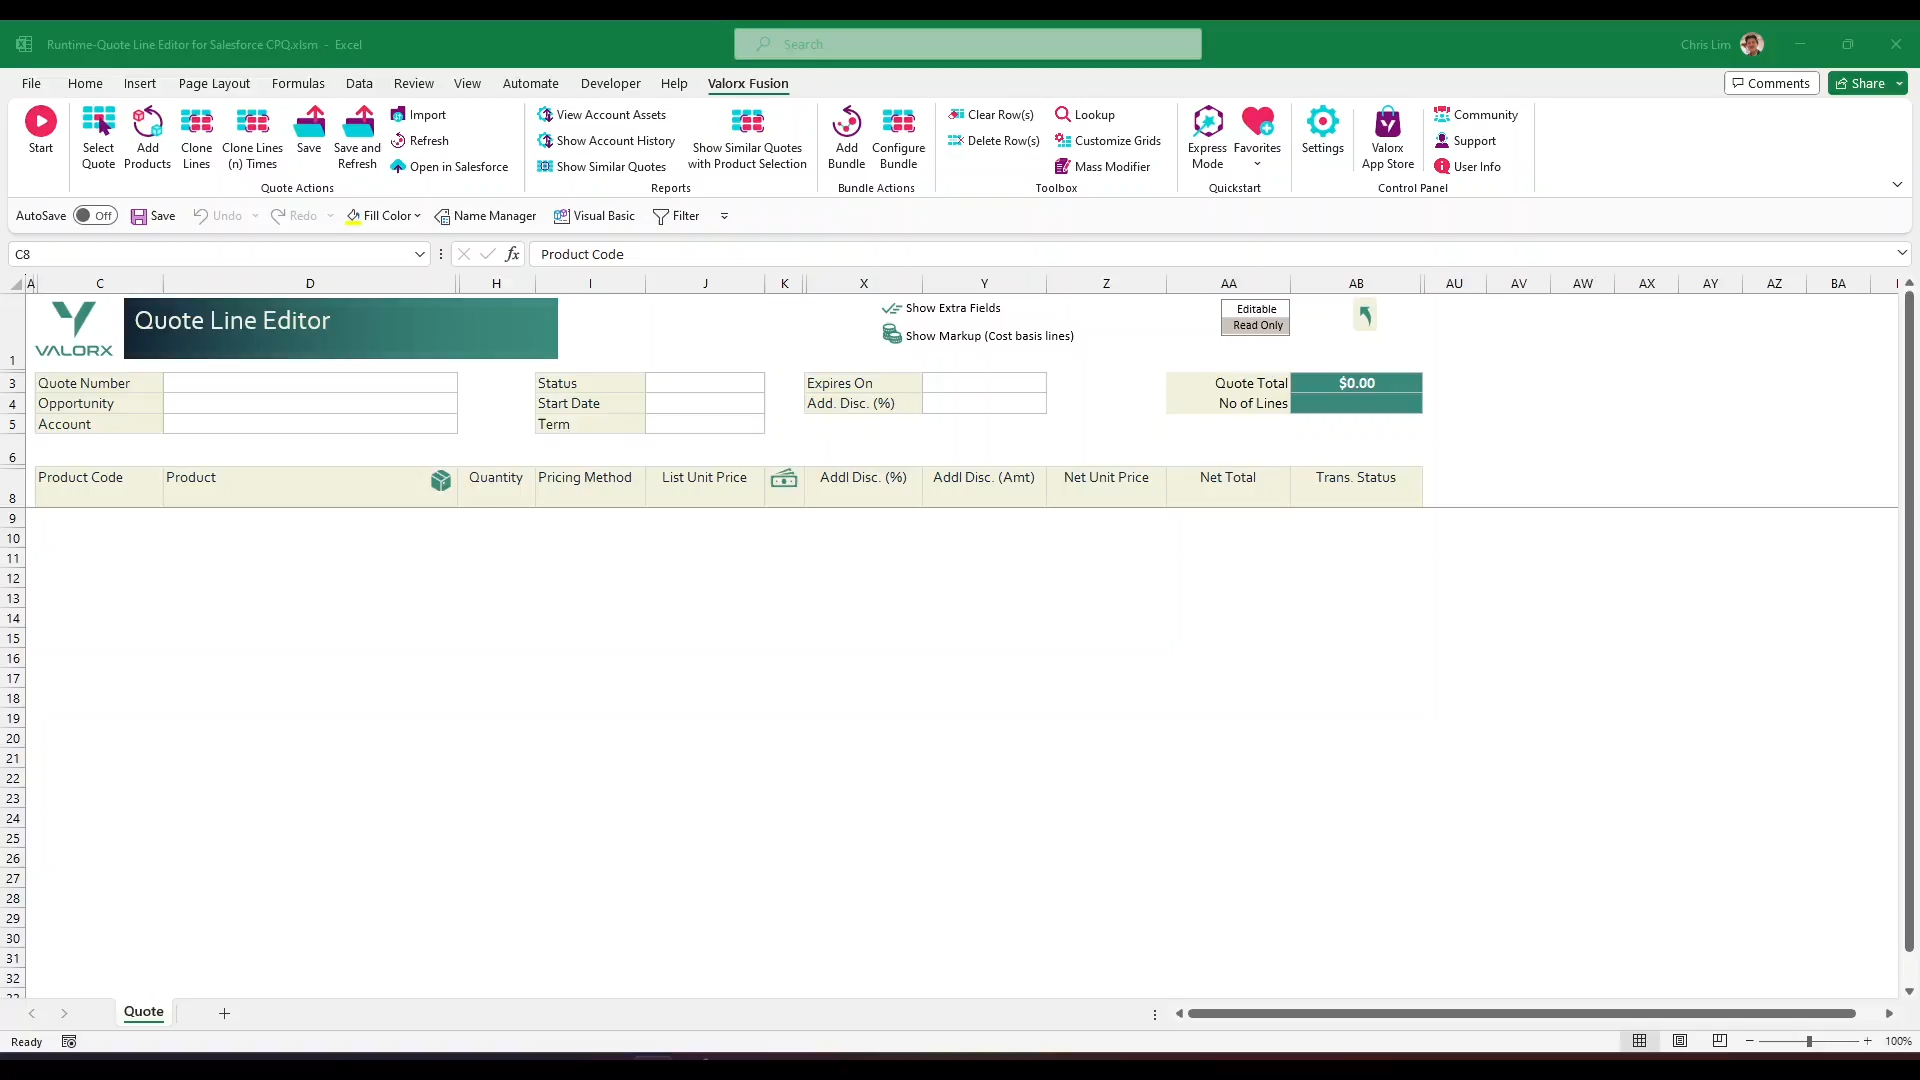Screen dimensions: 1920x1080
Task: Click Delete Row(s) in Toolbox
Action: coord(994,141)
